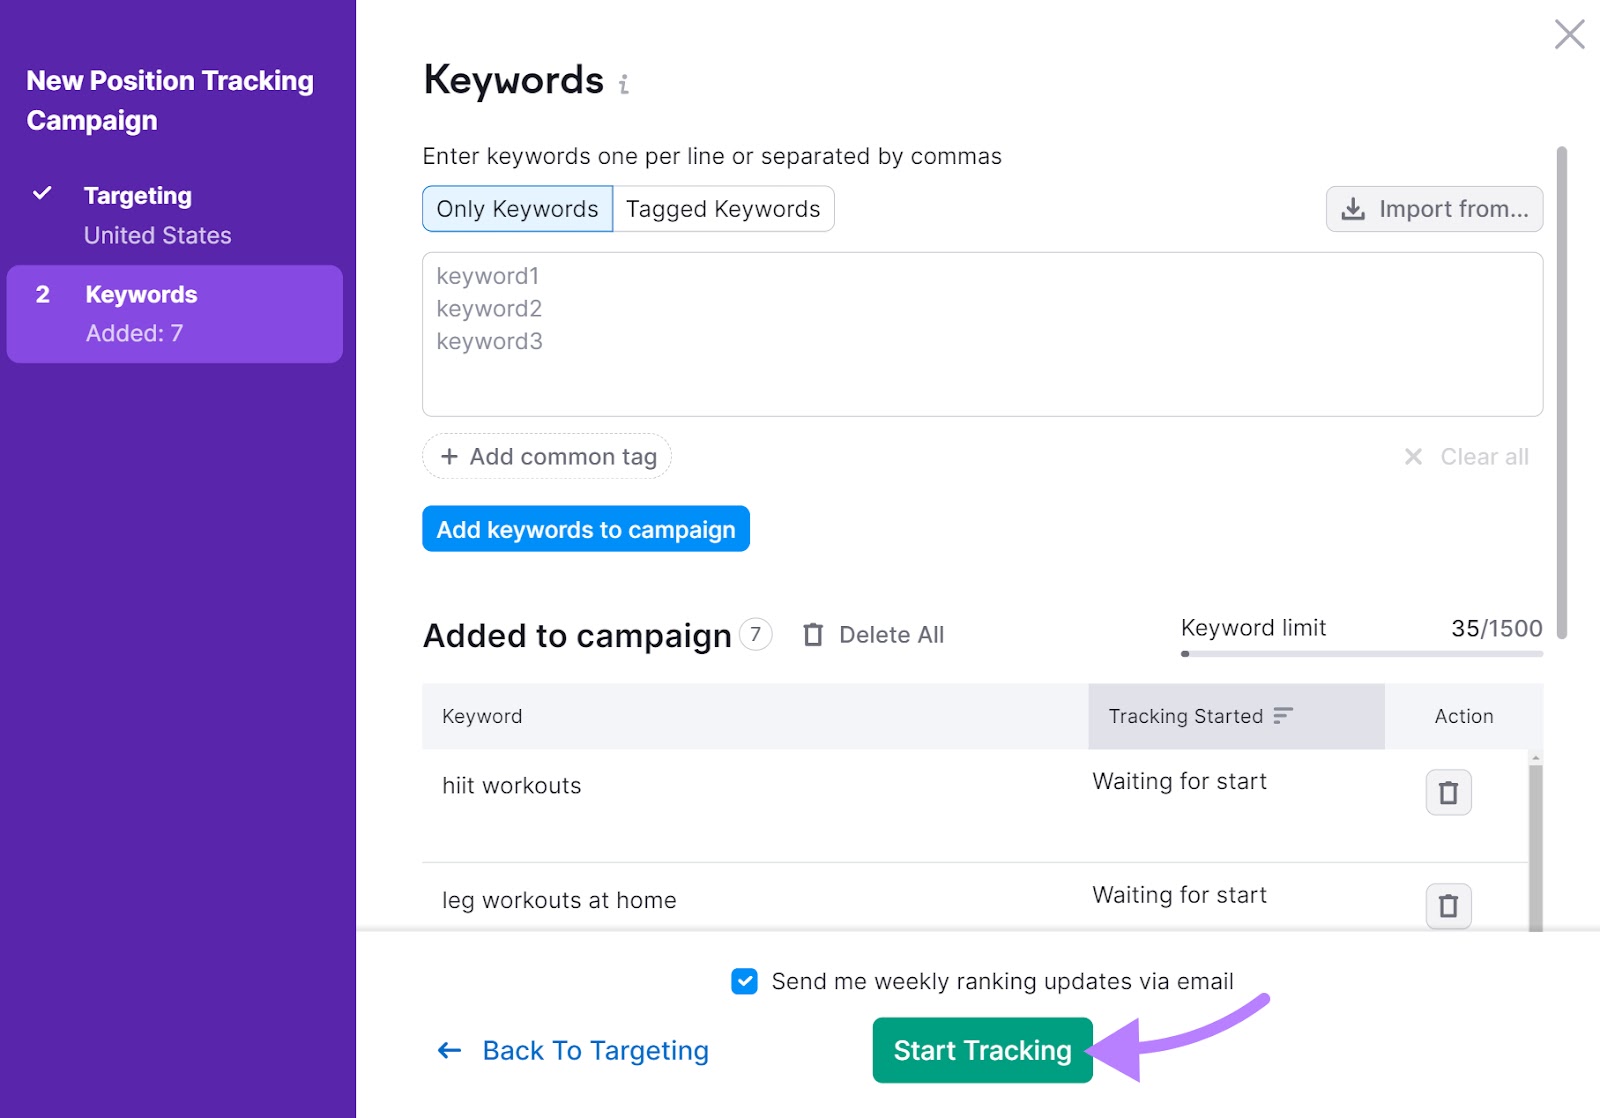Image resolution: width=1600 pixels, height=1118 pixels.
Task: Select the Only Keywords mode
Action: pyautogui.click(x=517, y=209)
